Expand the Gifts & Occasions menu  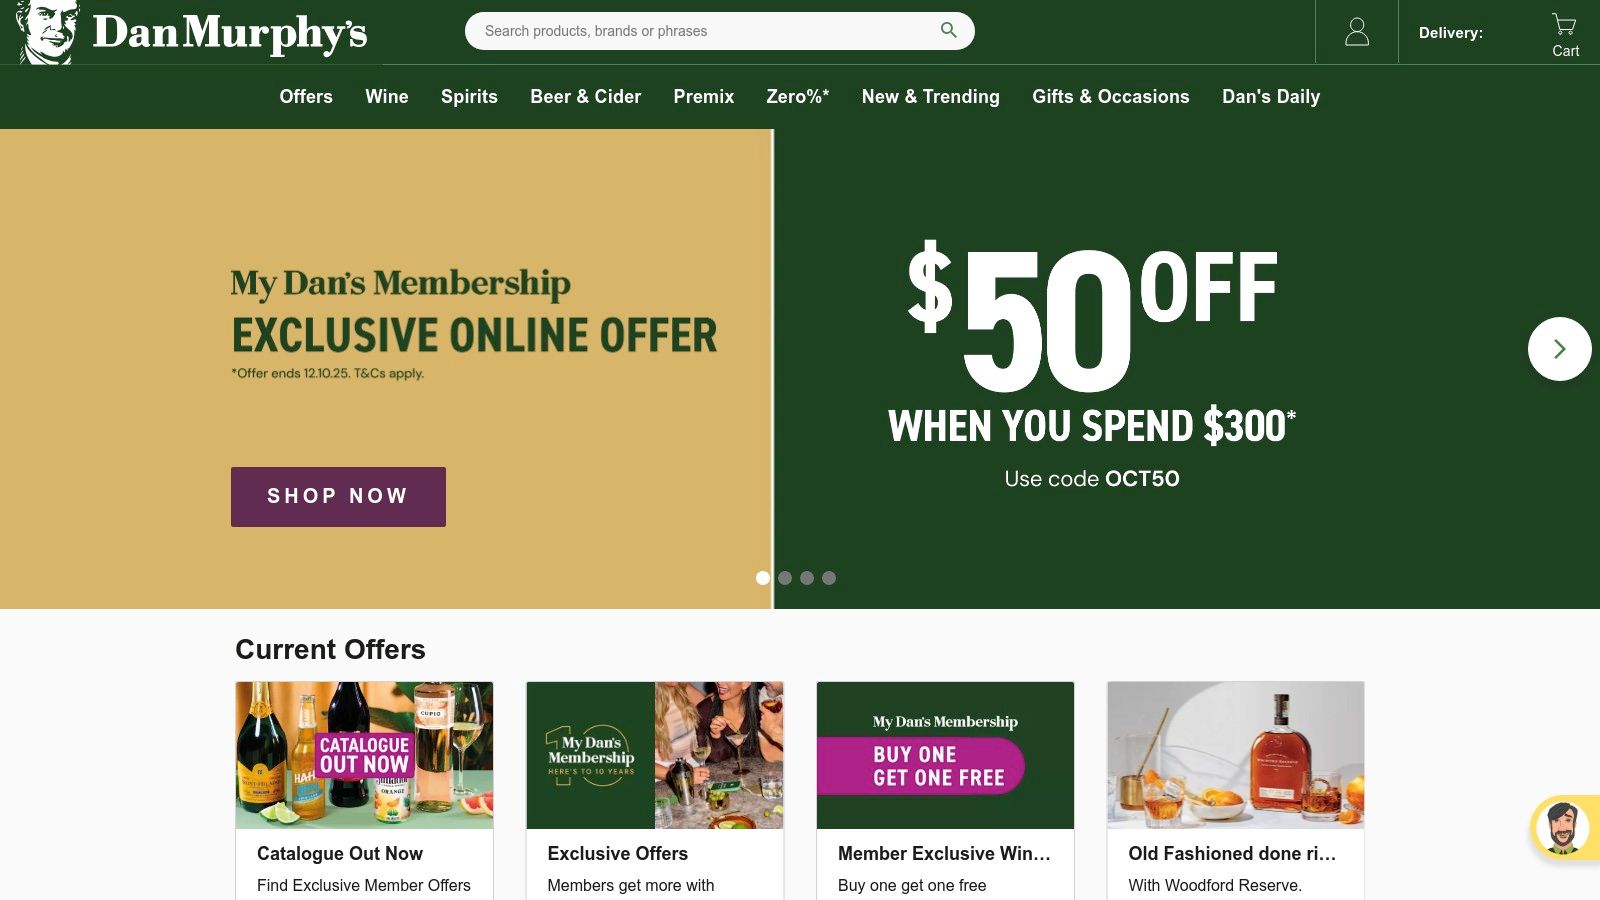[1111, 97]
